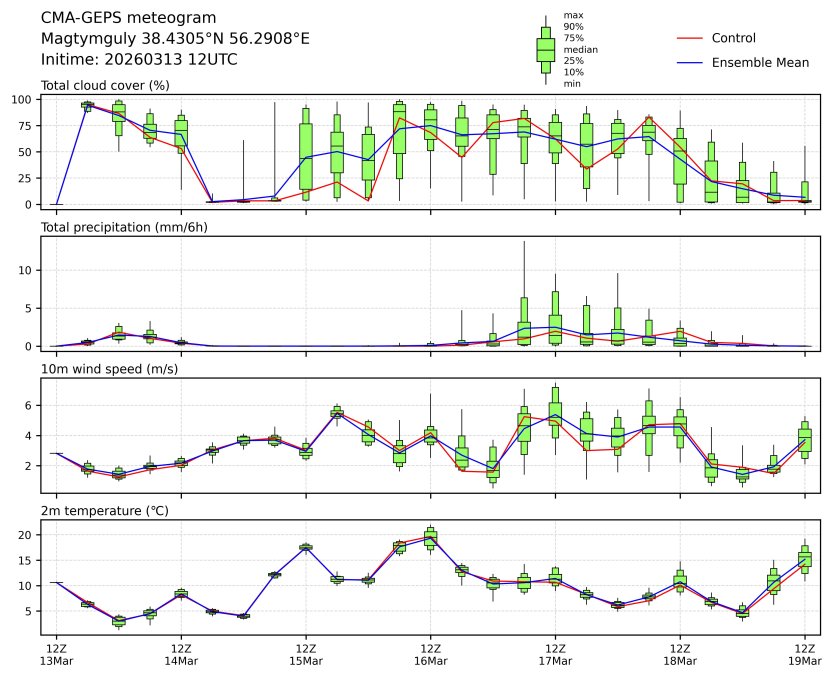Click the 12Z 13Mar time axis label
The height and width of the screenshot is (678, 833).
point(56,655)
